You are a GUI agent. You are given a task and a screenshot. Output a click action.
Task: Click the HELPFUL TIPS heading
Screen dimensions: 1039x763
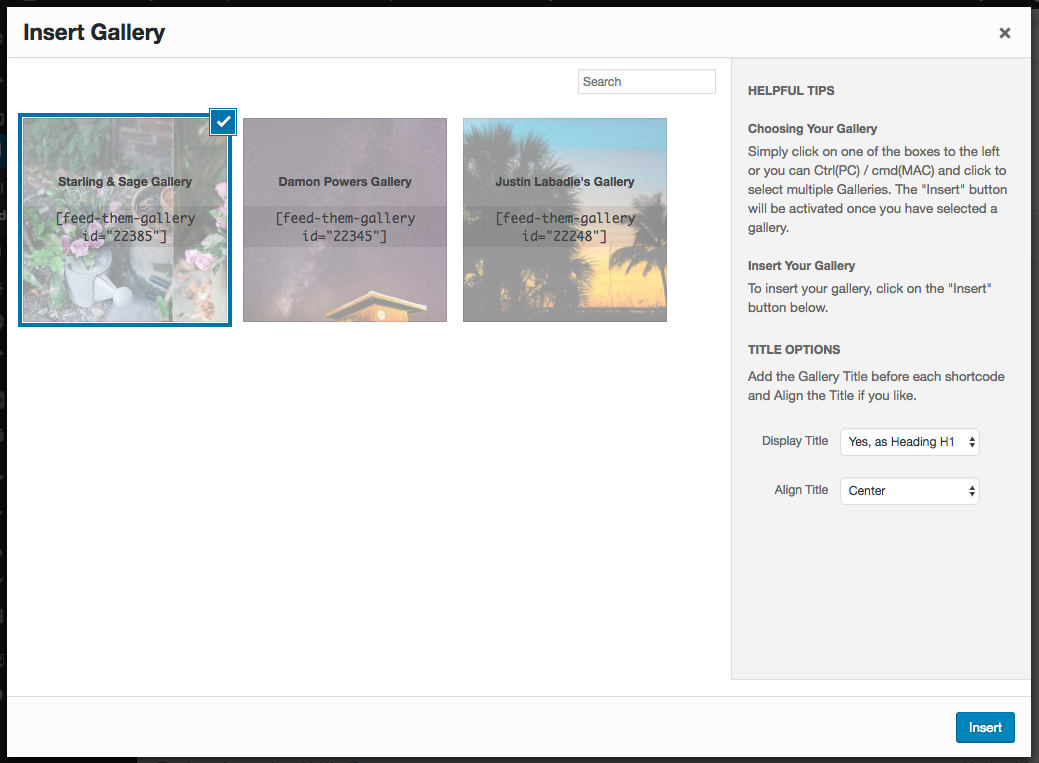pyautogui.click(x=791, y=91)
